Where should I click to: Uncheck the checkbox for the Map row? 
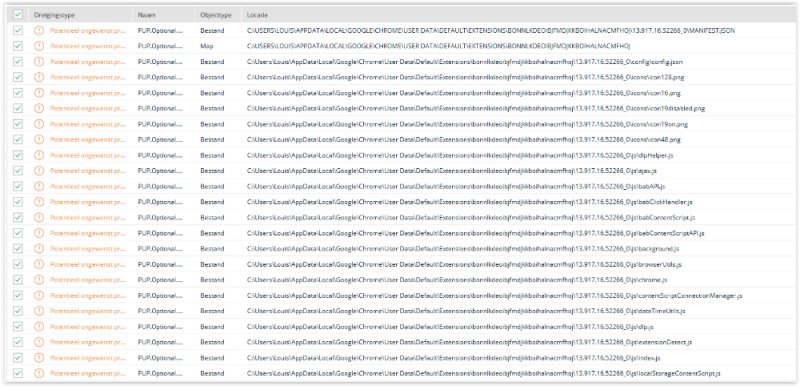point(18,46)
